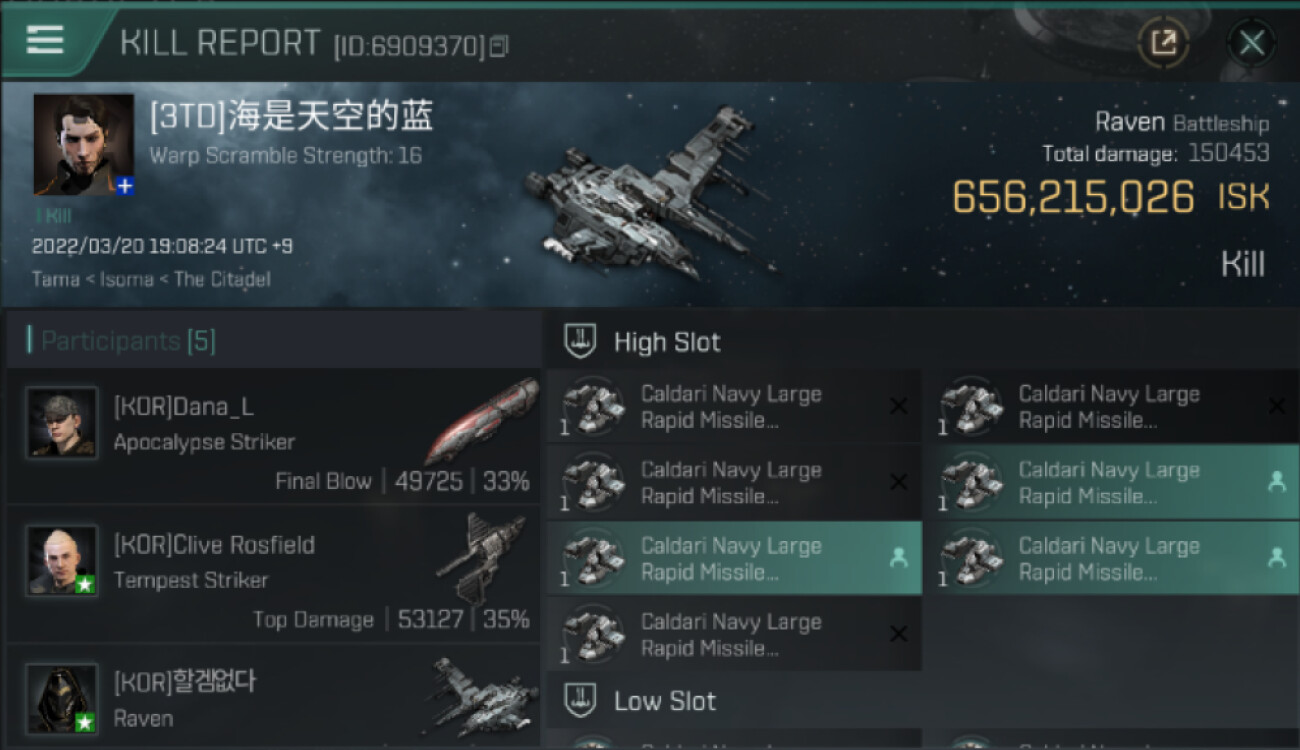Click the Apocalypse Striker ship icon
The image size is (1300, 750).
[x=480, y=422]
